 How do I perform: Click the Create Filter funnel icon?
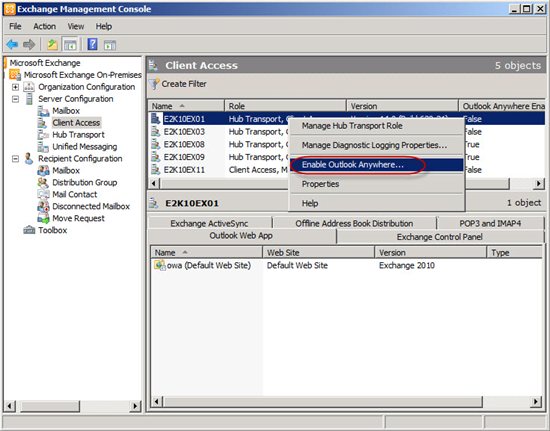pyautogui.click(x=154, y=84)
